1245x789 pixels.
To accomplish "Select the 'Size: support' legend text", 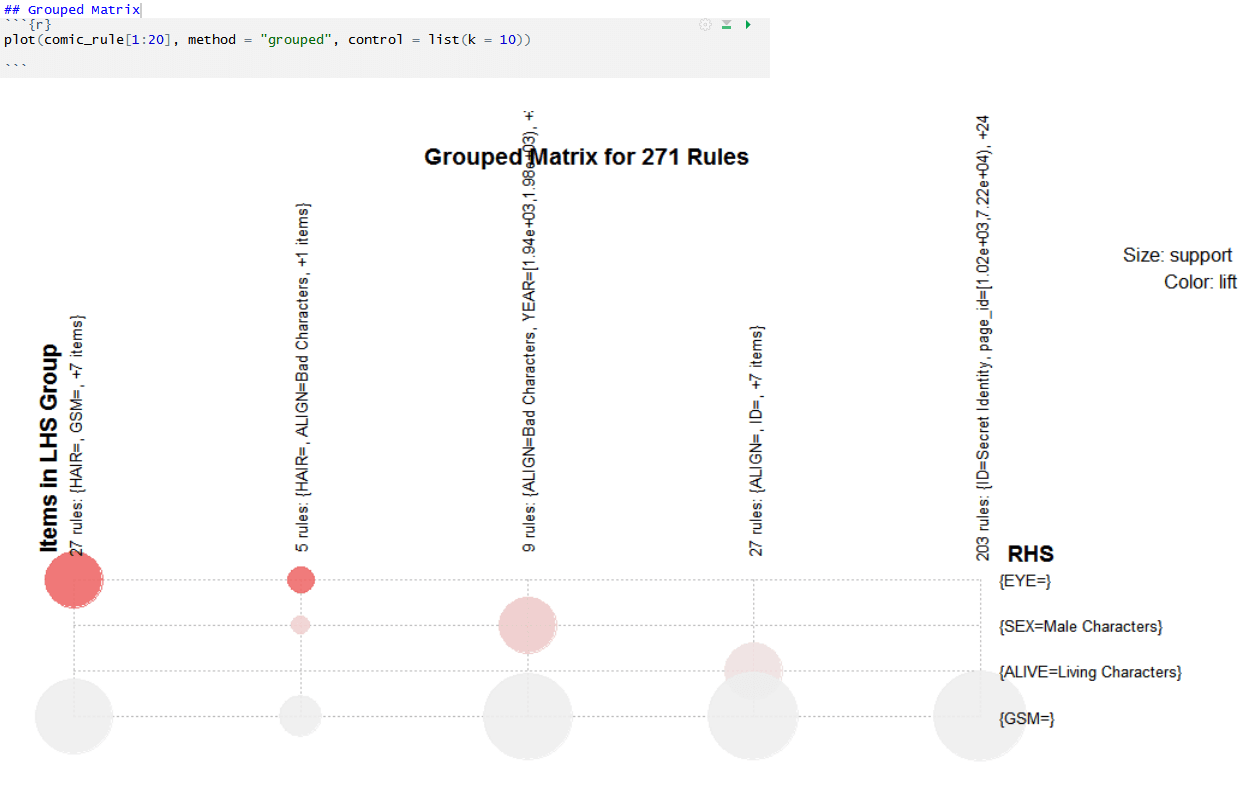I will tap(1177, 256).
